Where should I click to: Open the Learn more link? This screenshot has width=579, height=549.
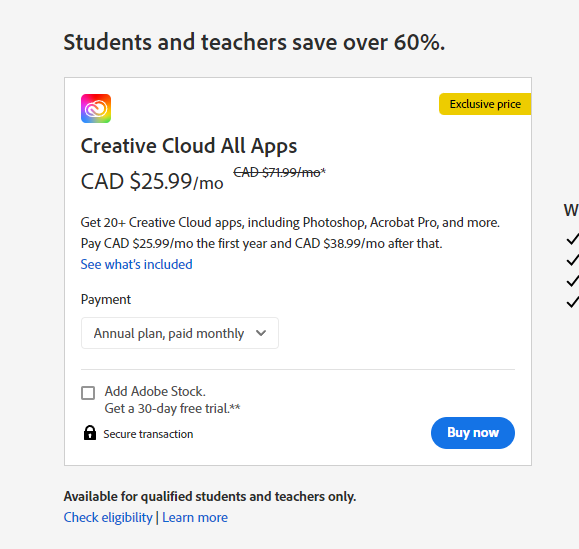[x=195, y=517]
